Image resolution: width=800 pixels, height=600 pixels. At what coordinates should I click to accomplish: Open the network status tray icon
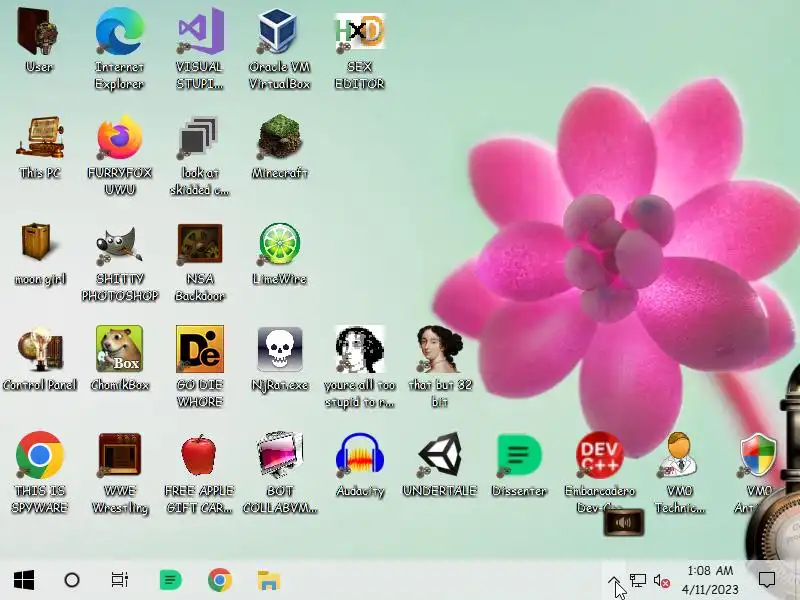(x=638, y=580)
